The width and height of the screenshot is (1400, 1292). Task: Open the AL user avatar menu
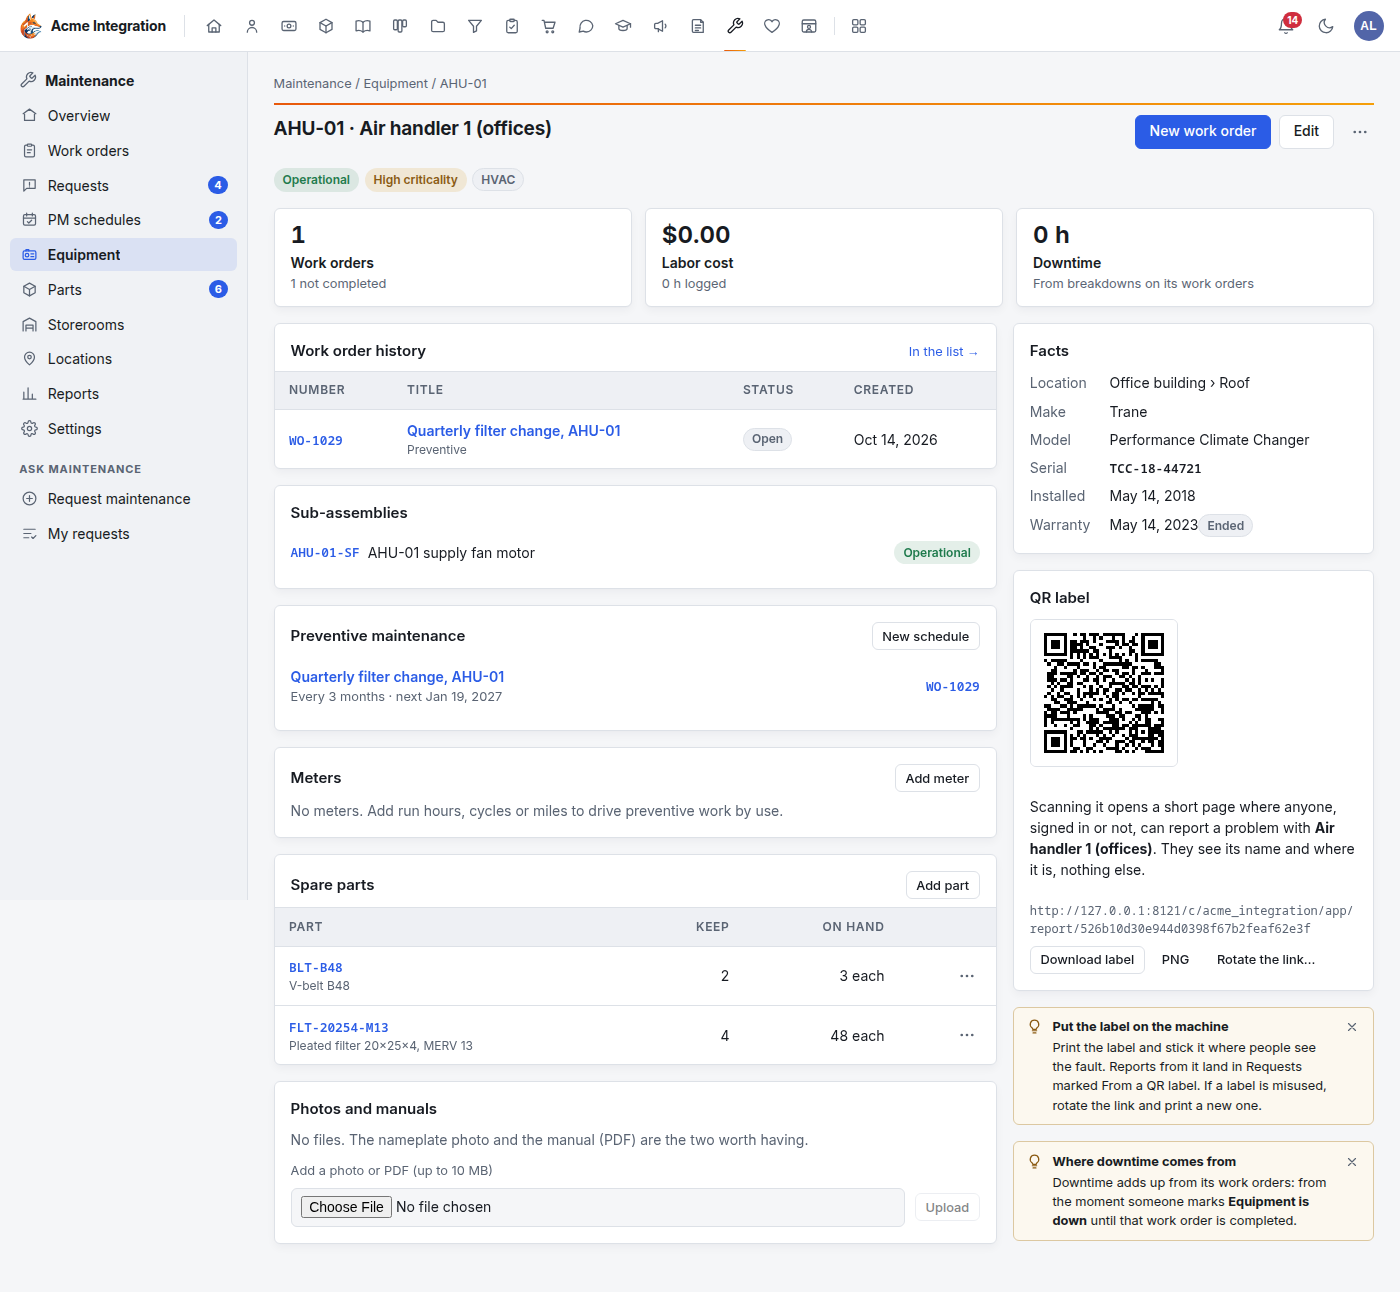click(1368, 26)
